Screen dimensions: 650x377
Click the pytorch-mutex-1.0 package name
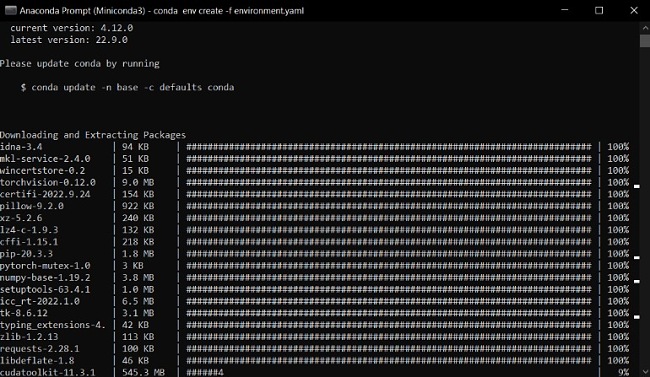click(x=45, y=265)
